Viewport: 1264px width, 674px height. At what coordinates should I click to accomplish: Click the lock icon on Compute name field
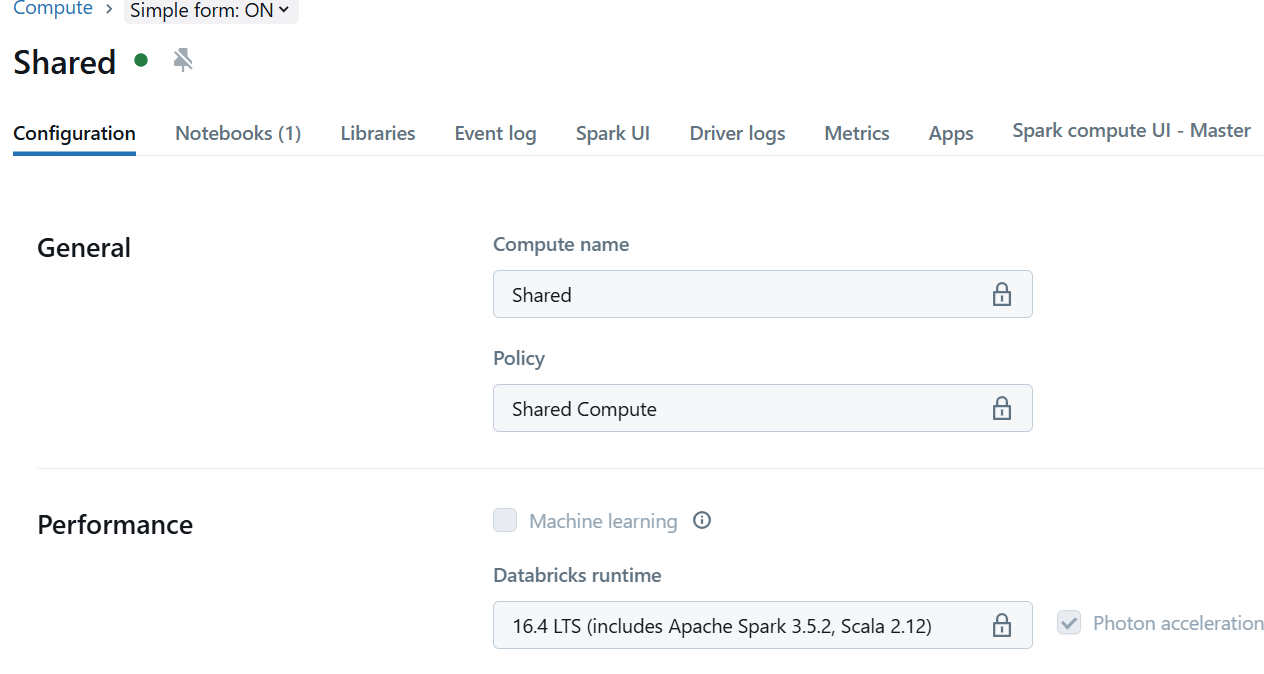[x=1001, y=294]
